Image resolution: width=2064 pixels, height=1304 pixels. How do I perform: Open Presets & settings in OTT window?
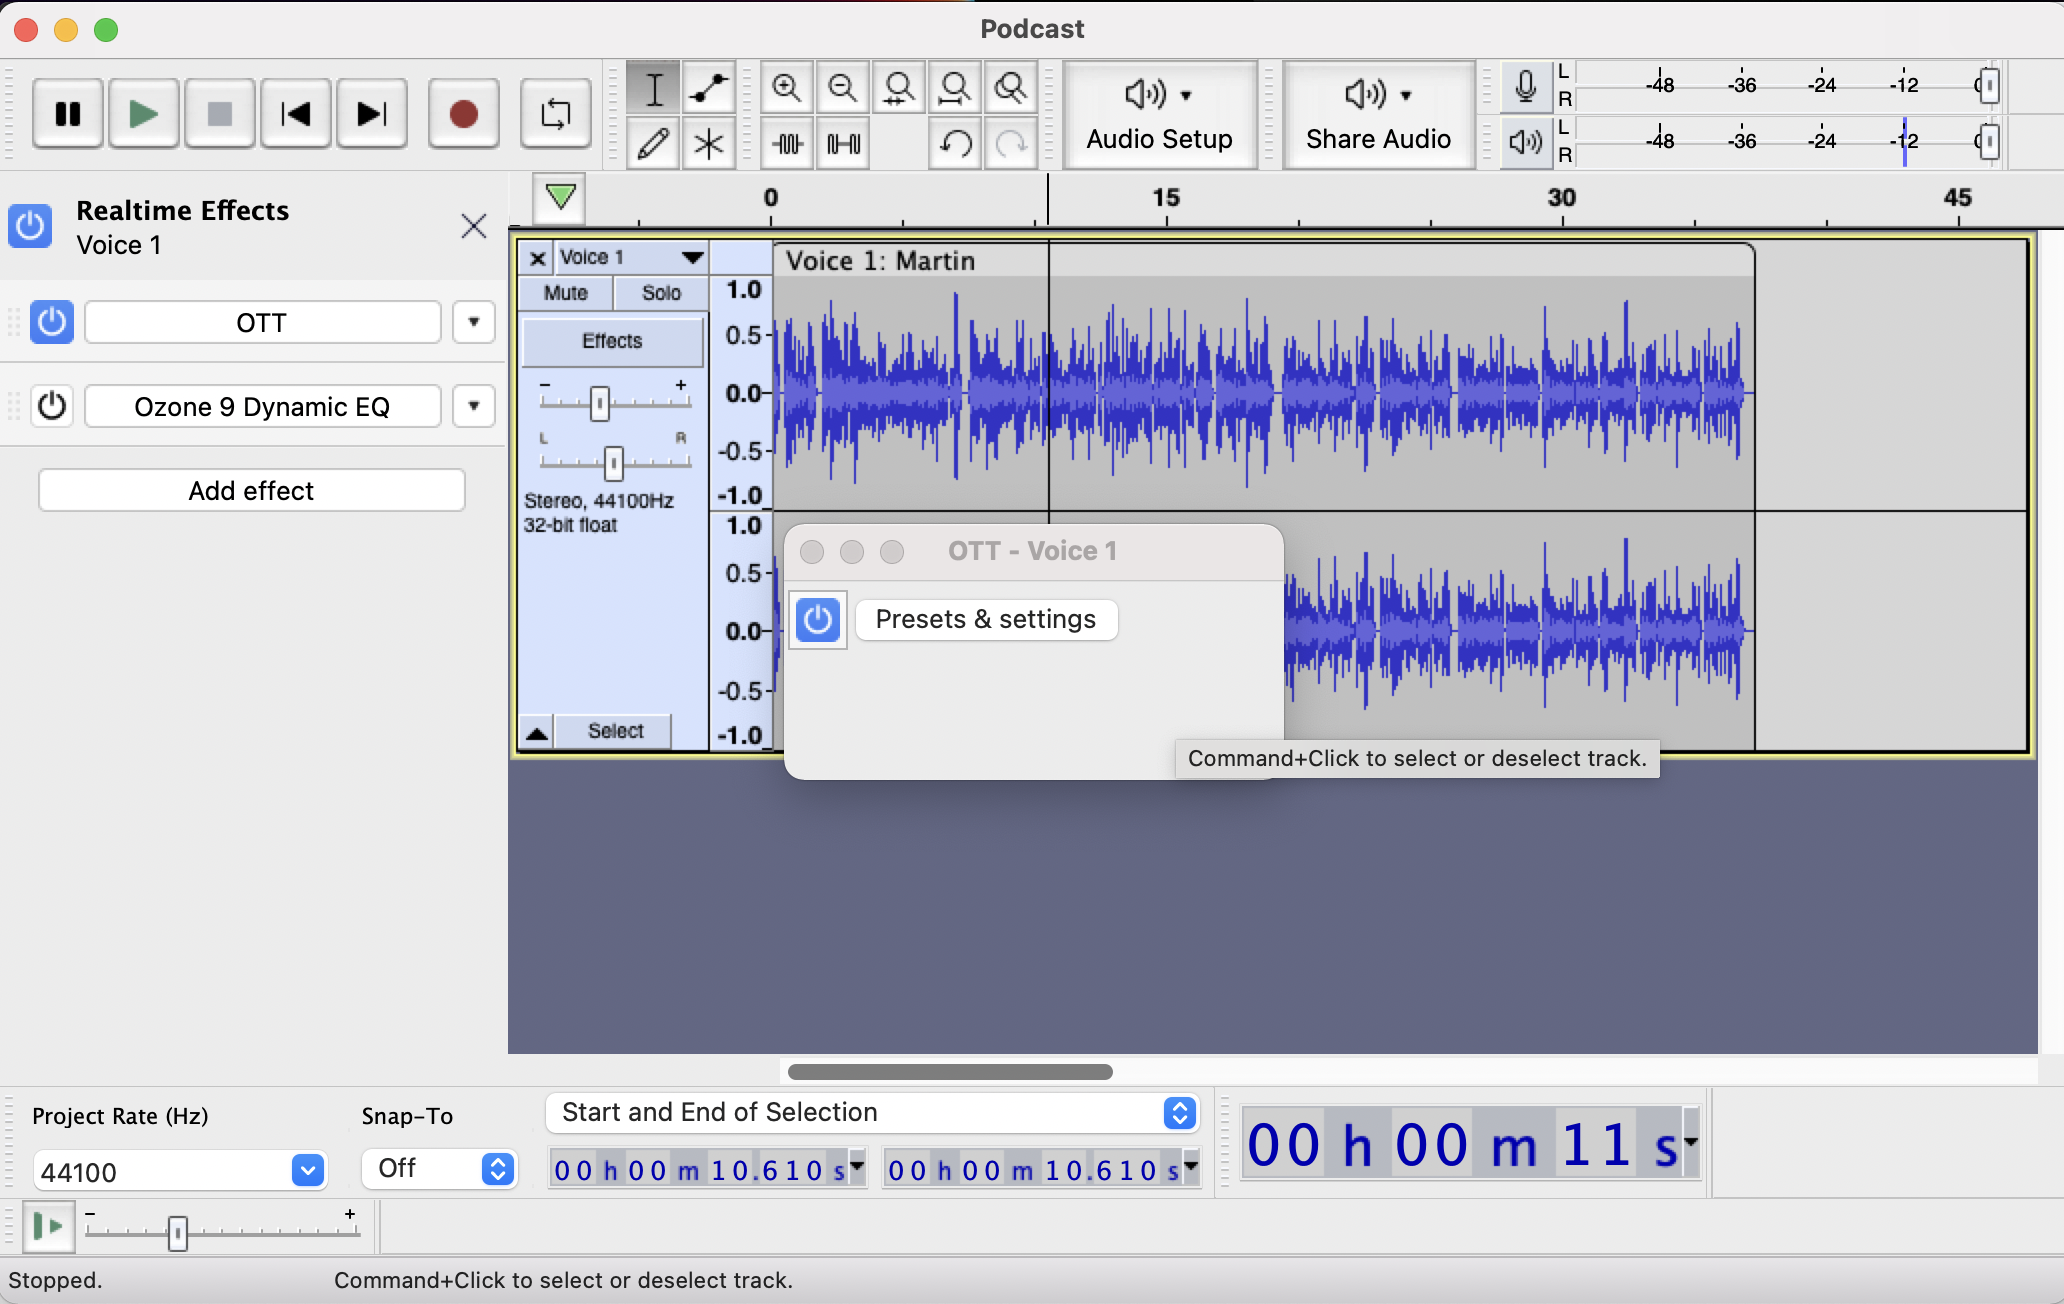985,619
